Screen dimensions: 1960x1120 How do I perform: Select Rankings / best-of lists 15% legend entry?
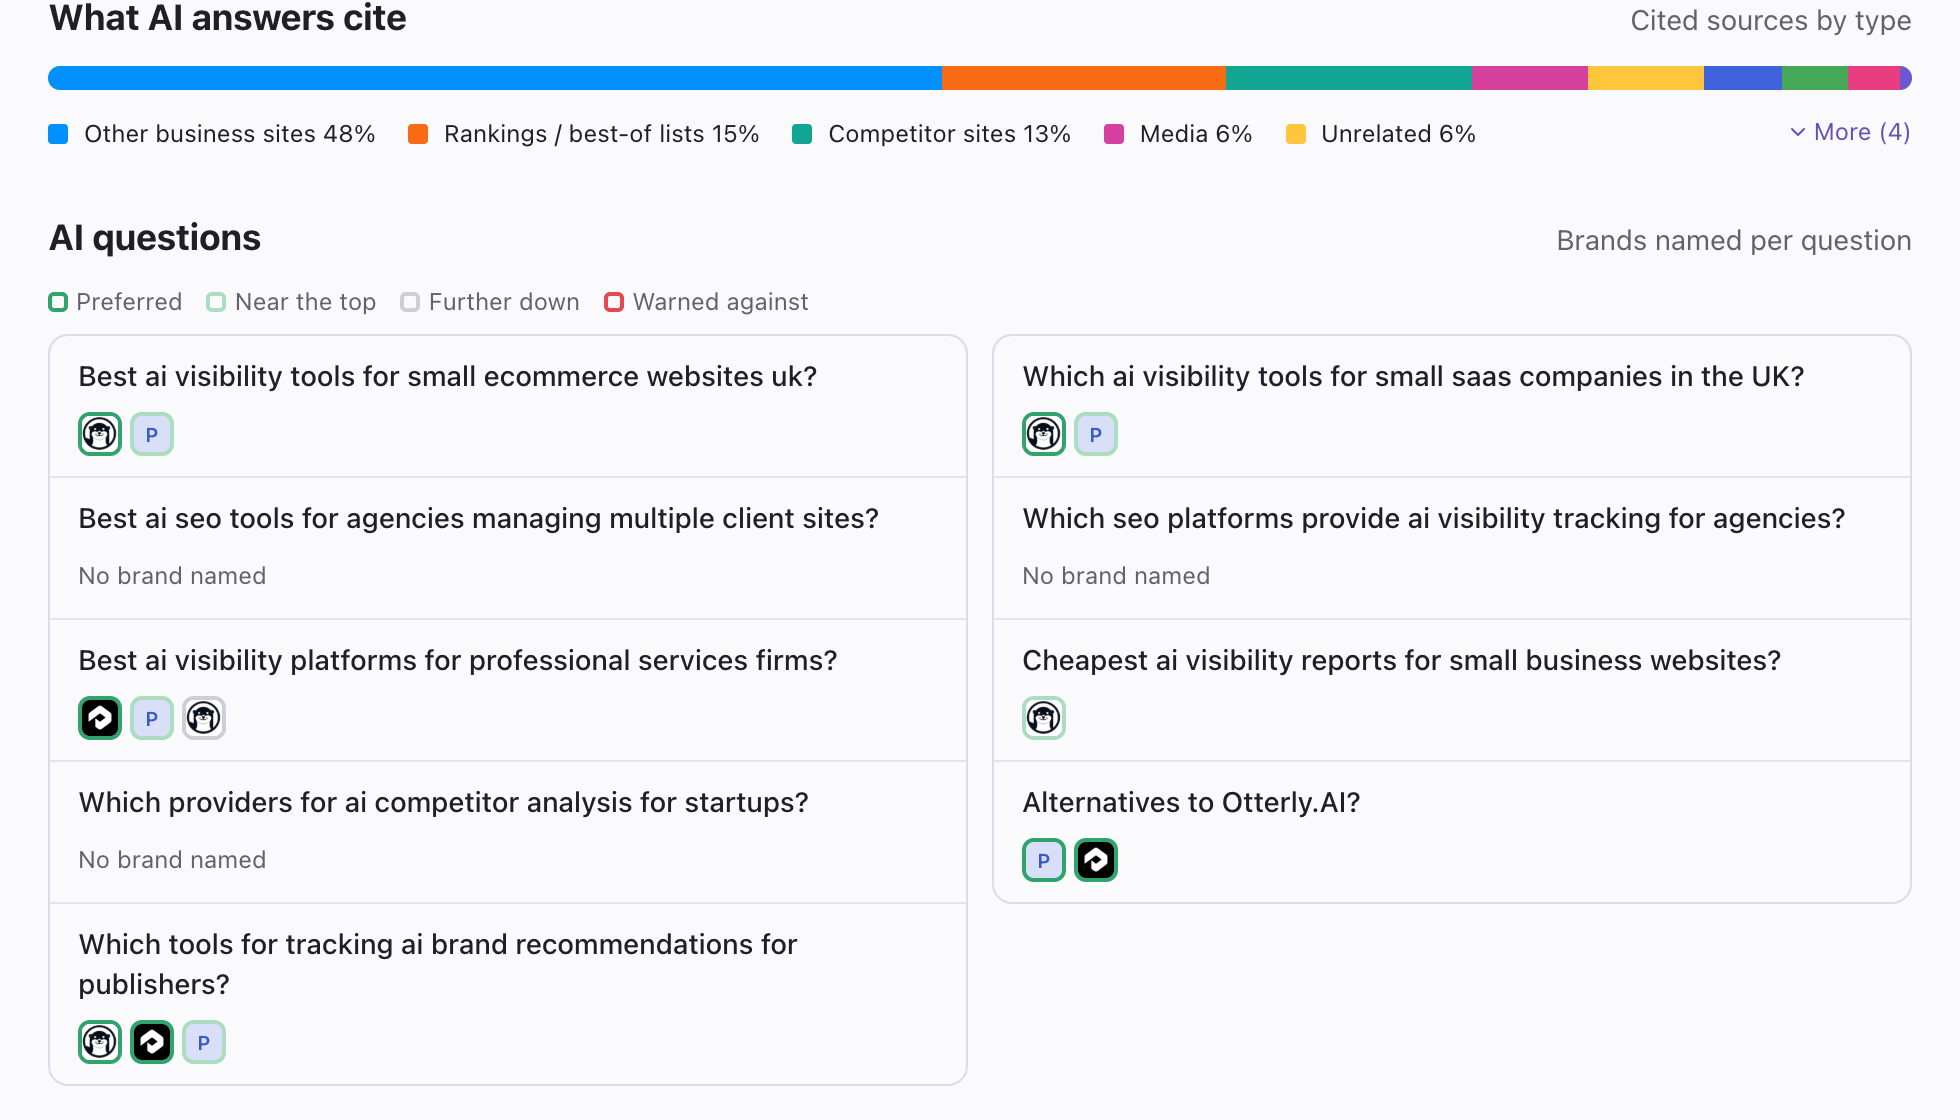tap(584, 134)
